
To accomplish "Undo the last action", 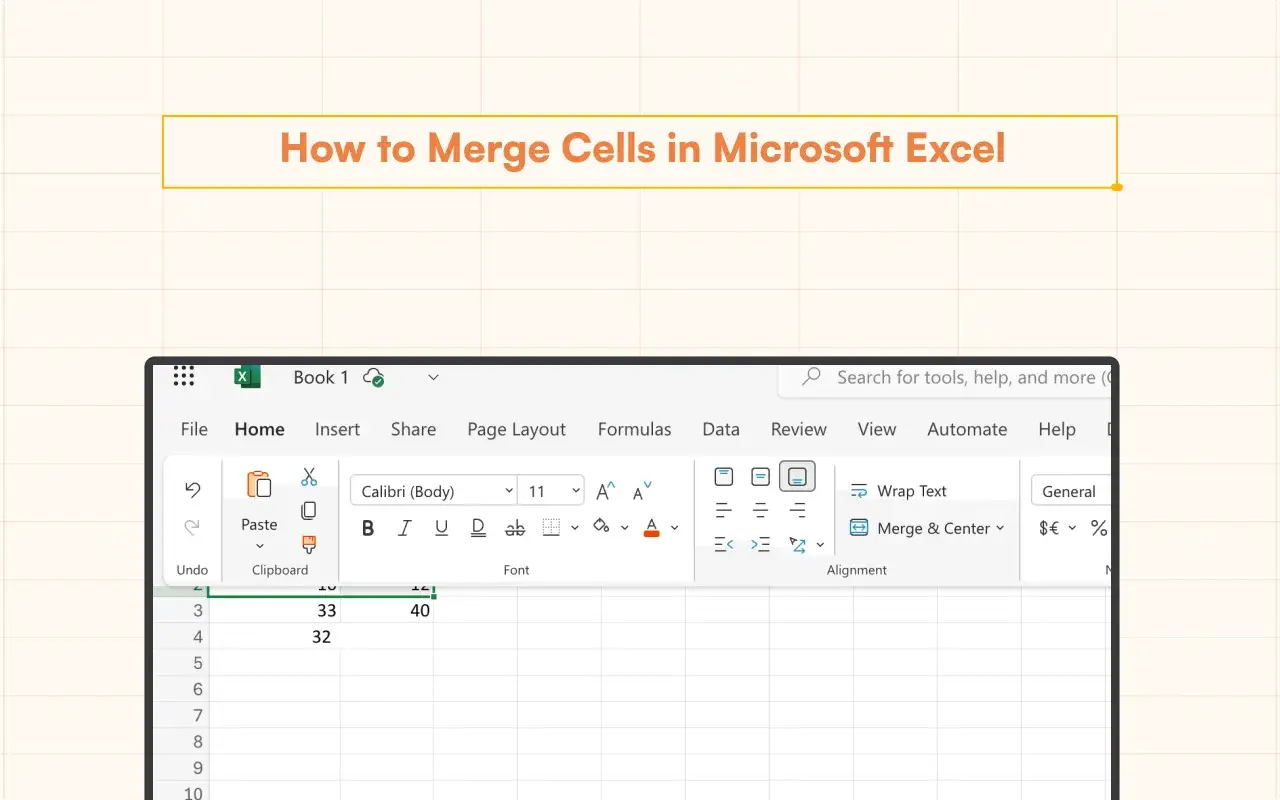I will point(193,490).
